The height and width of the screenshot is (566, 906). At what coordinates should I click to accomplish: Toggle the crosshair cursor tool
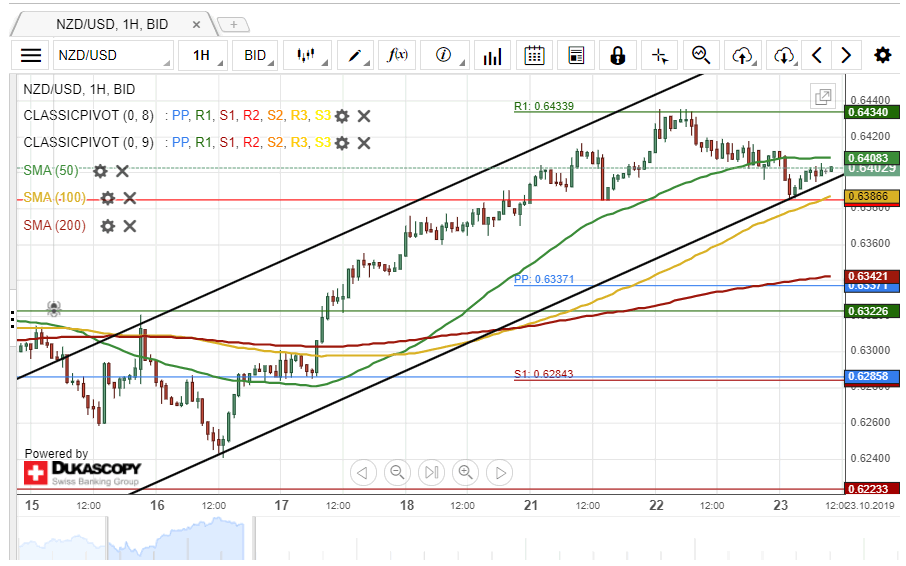(659, 56)
